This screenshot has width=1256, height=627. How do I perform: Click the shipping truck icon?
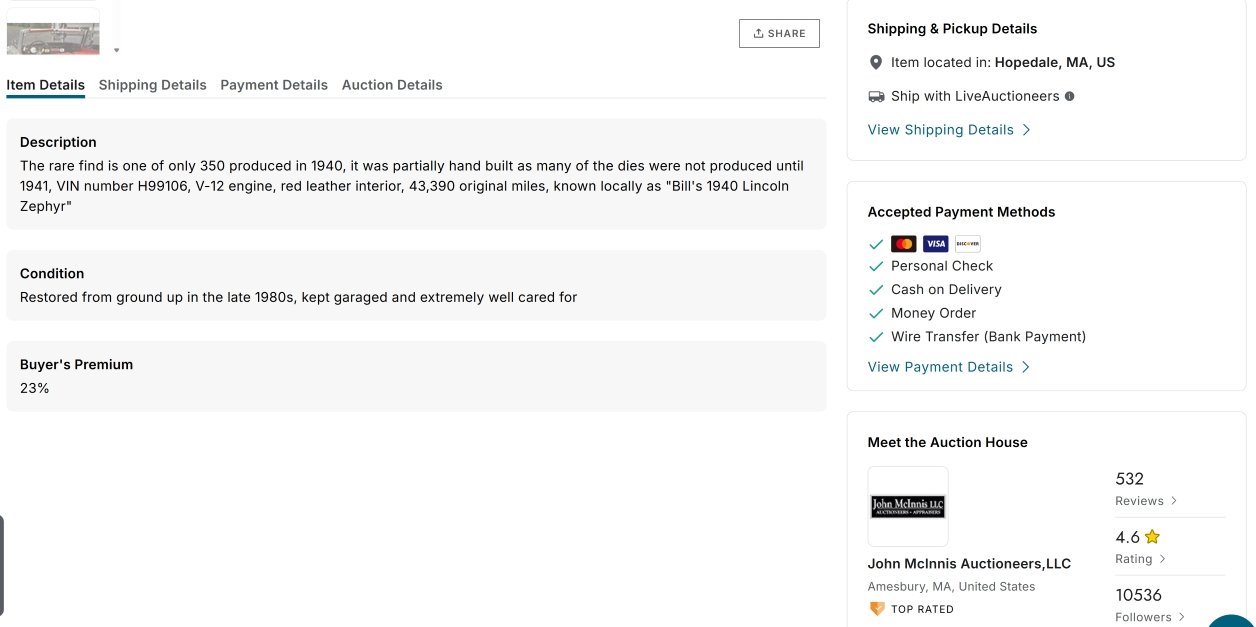point(876,97)
